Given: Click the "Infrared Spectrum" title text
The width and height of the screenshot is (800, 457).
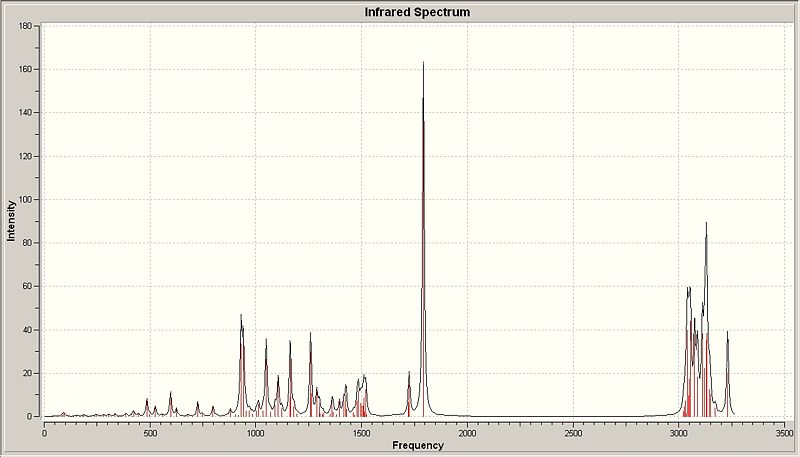Looking at the screenshot, I should 417,12.
